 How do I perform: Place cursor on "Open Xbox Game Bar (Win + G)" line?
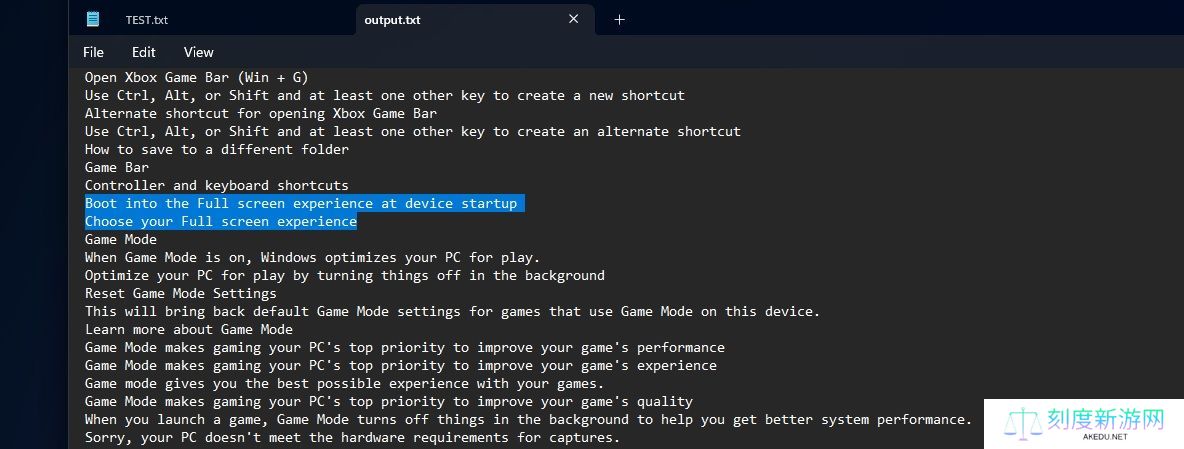click(196, 77)
